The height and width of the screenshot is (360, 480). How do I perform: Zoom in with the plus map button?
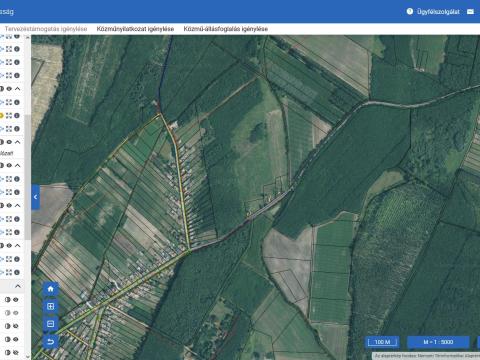coord(51,306)
